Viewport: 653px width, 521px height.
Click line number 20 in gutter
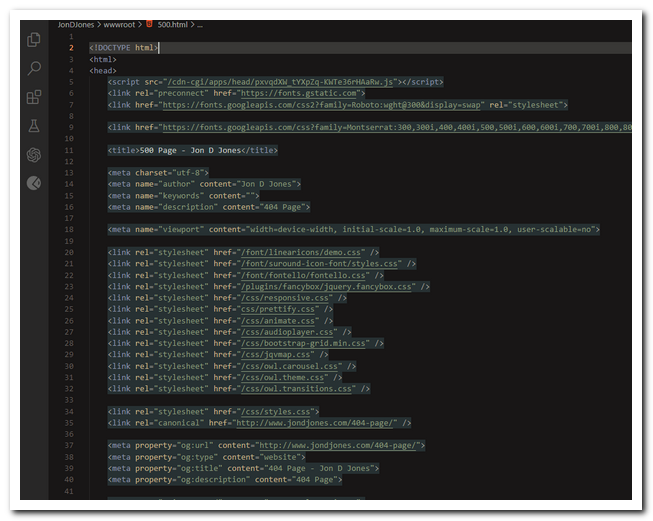(69, 252)
